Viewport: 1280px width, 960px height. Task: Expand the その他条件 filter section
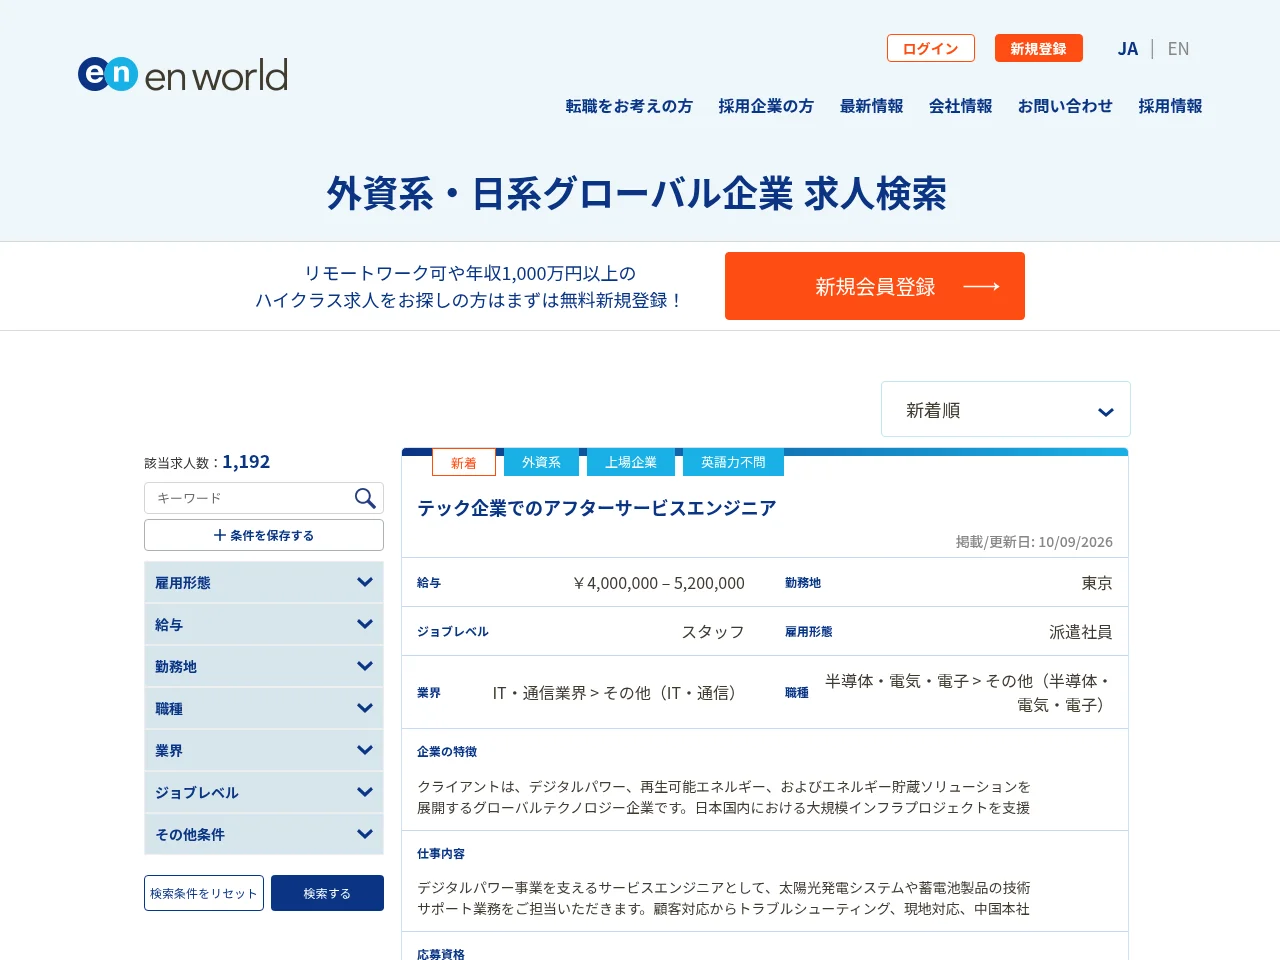(264, 834)
